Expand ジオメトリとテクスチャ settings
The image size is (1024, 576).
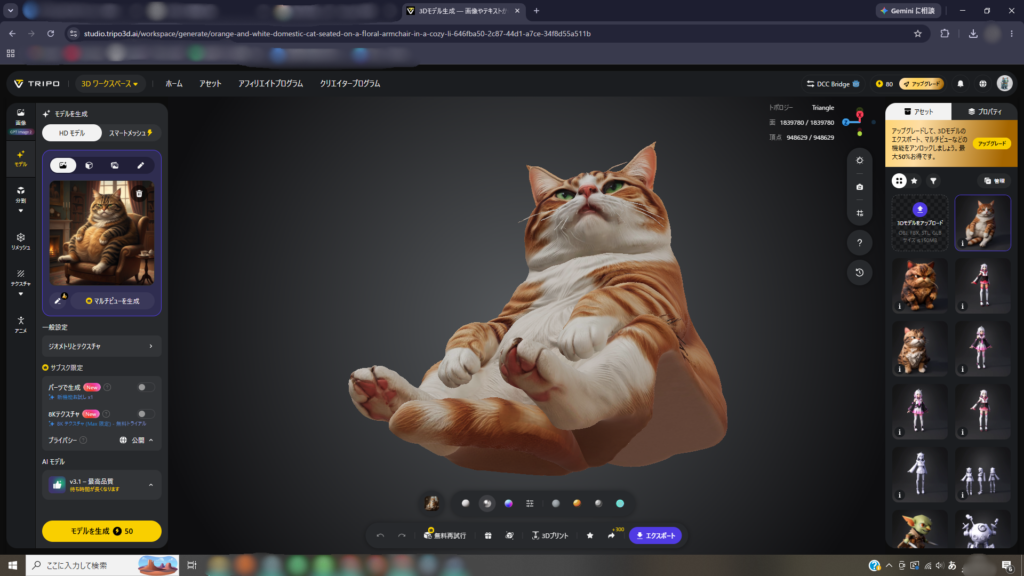(x=101, y=346)
